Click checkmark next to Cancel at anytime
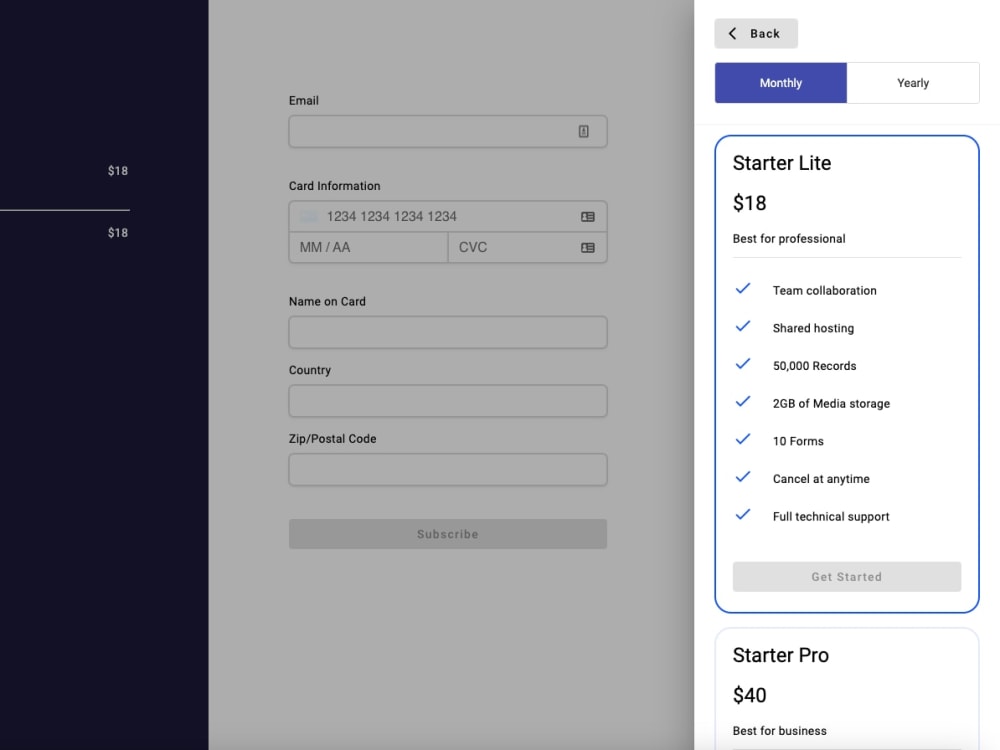The width and height of the screenshot is (1000, 750). coord(743,477)
